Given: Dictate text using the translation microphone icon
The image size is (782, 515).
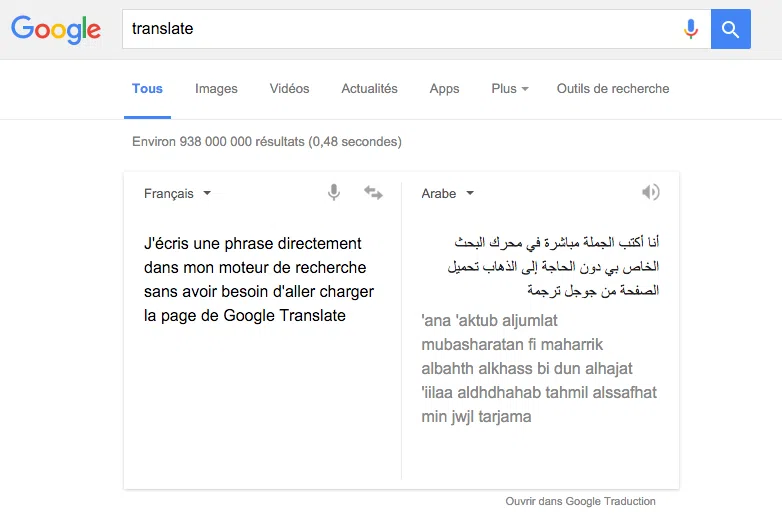Looking at the screenshot, I should click(334, 192).
